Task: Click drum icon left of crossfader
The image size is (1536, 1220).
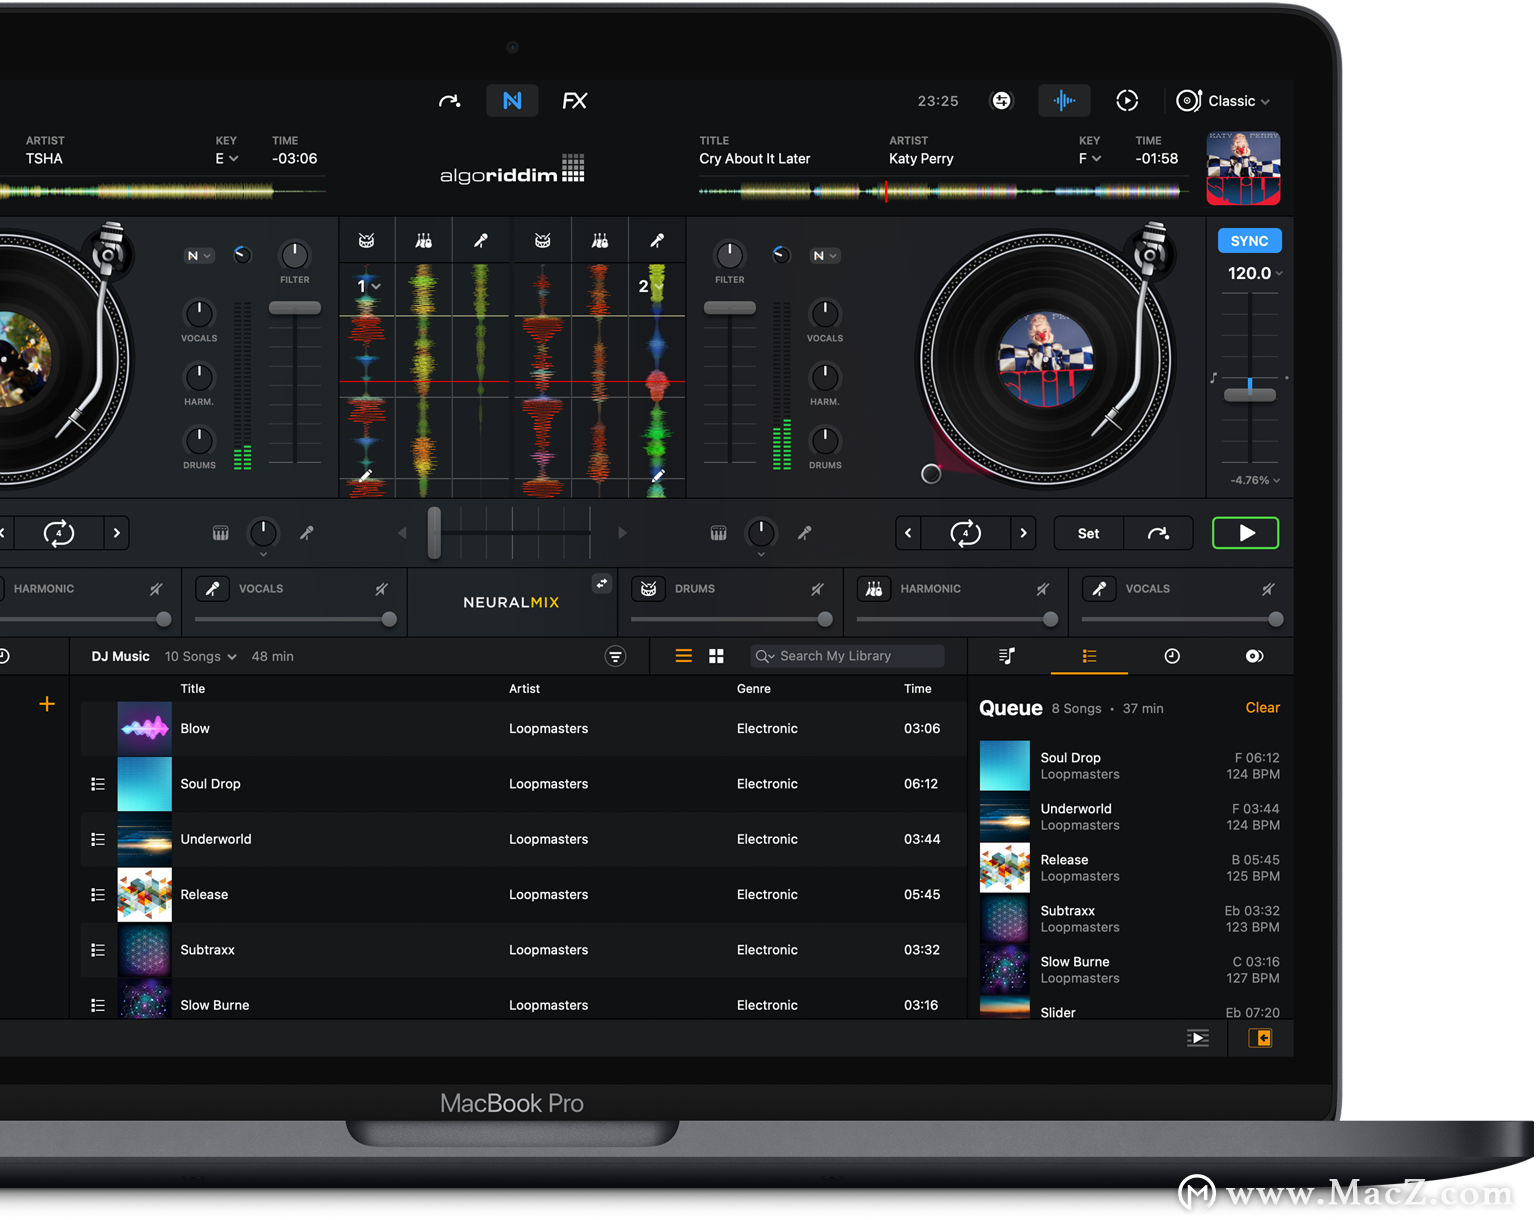Action: click(221, 533)
